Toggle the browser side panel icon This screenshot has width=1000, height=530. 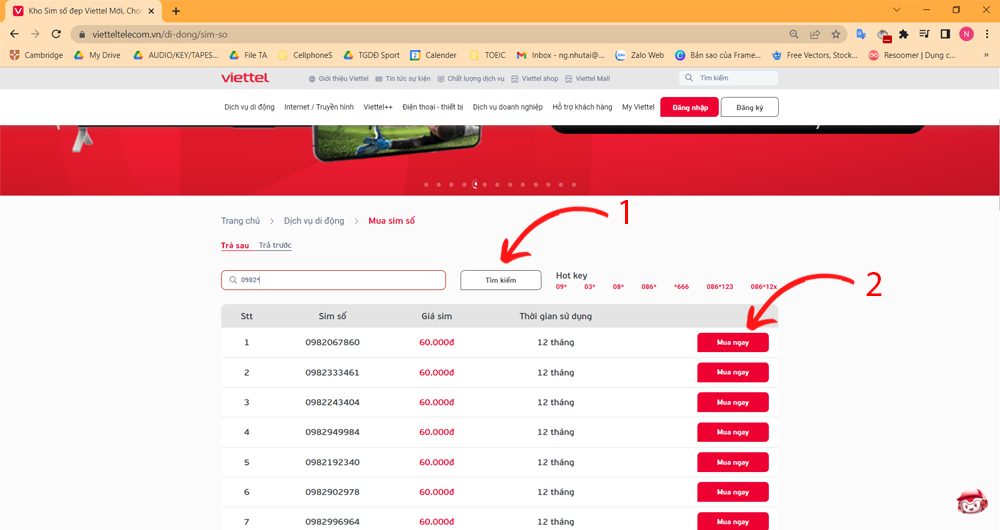[945, 33]
